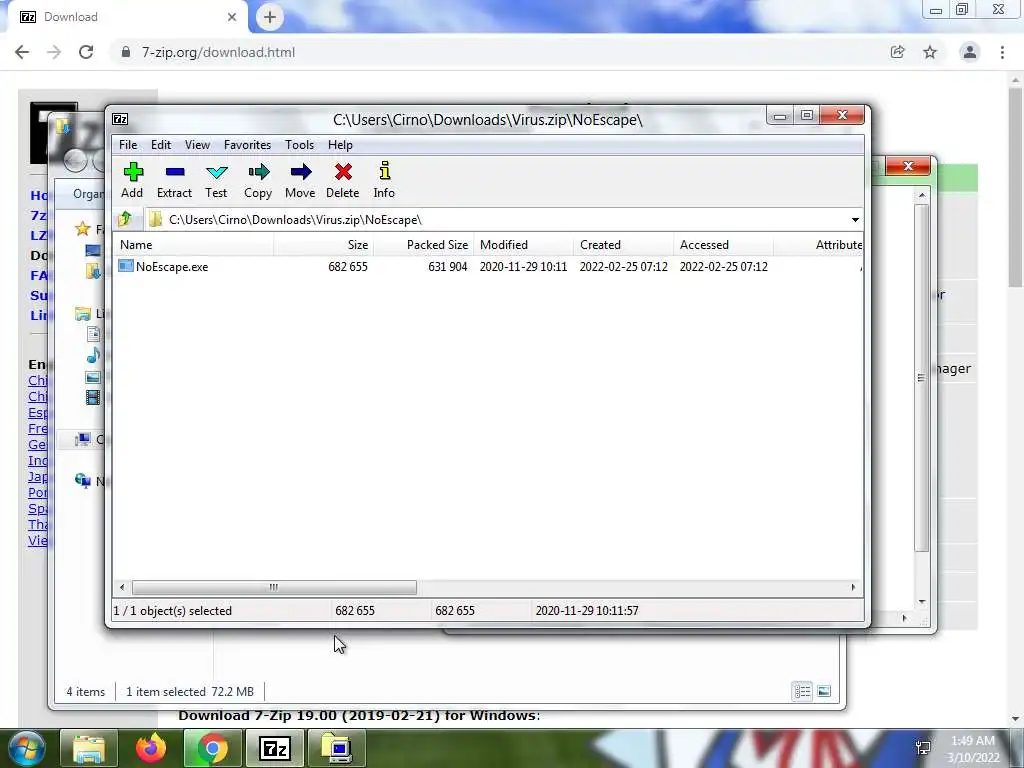
Task: Open the File menu in 7-Zip
Action: [x=128, y=145]
